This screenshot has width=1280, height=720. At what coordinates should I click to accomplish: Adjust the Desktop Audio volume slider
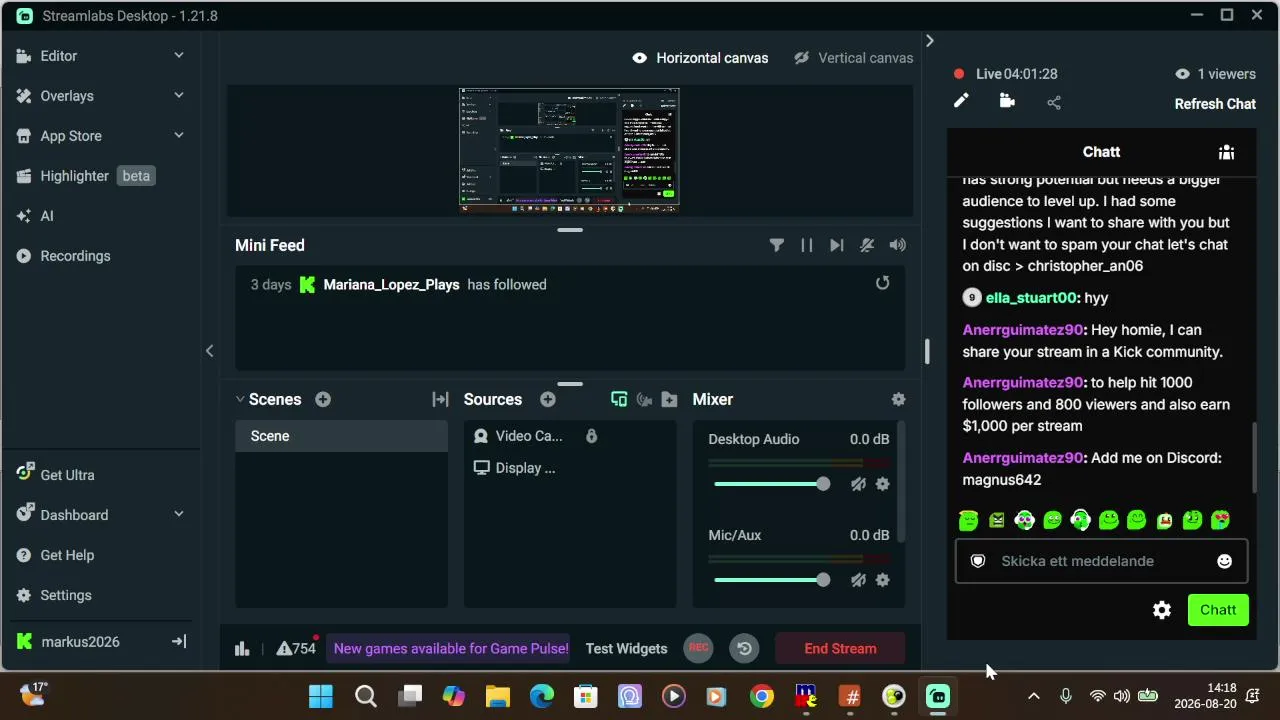(770, 484)
